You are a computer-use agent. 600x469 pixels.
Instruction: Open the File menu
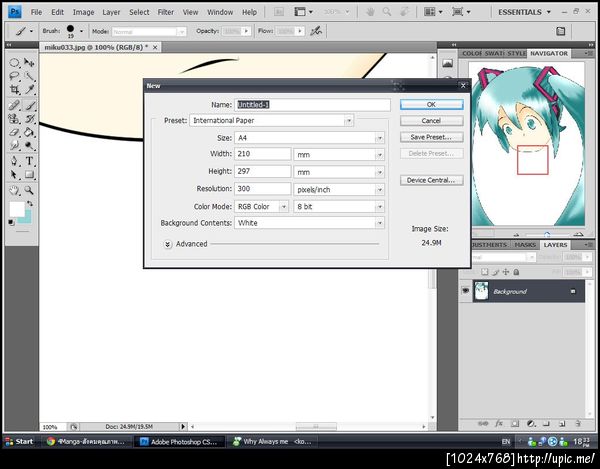coord(36,12)
